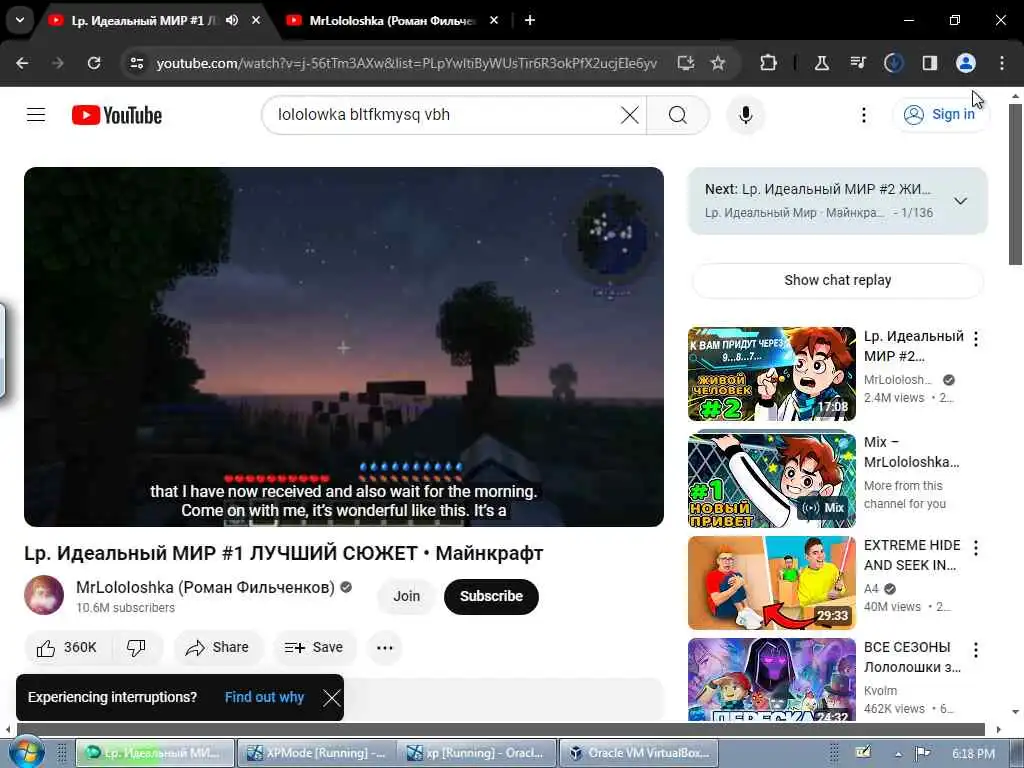
Task: Bookmark this page with star
Action: click(718, 63)
